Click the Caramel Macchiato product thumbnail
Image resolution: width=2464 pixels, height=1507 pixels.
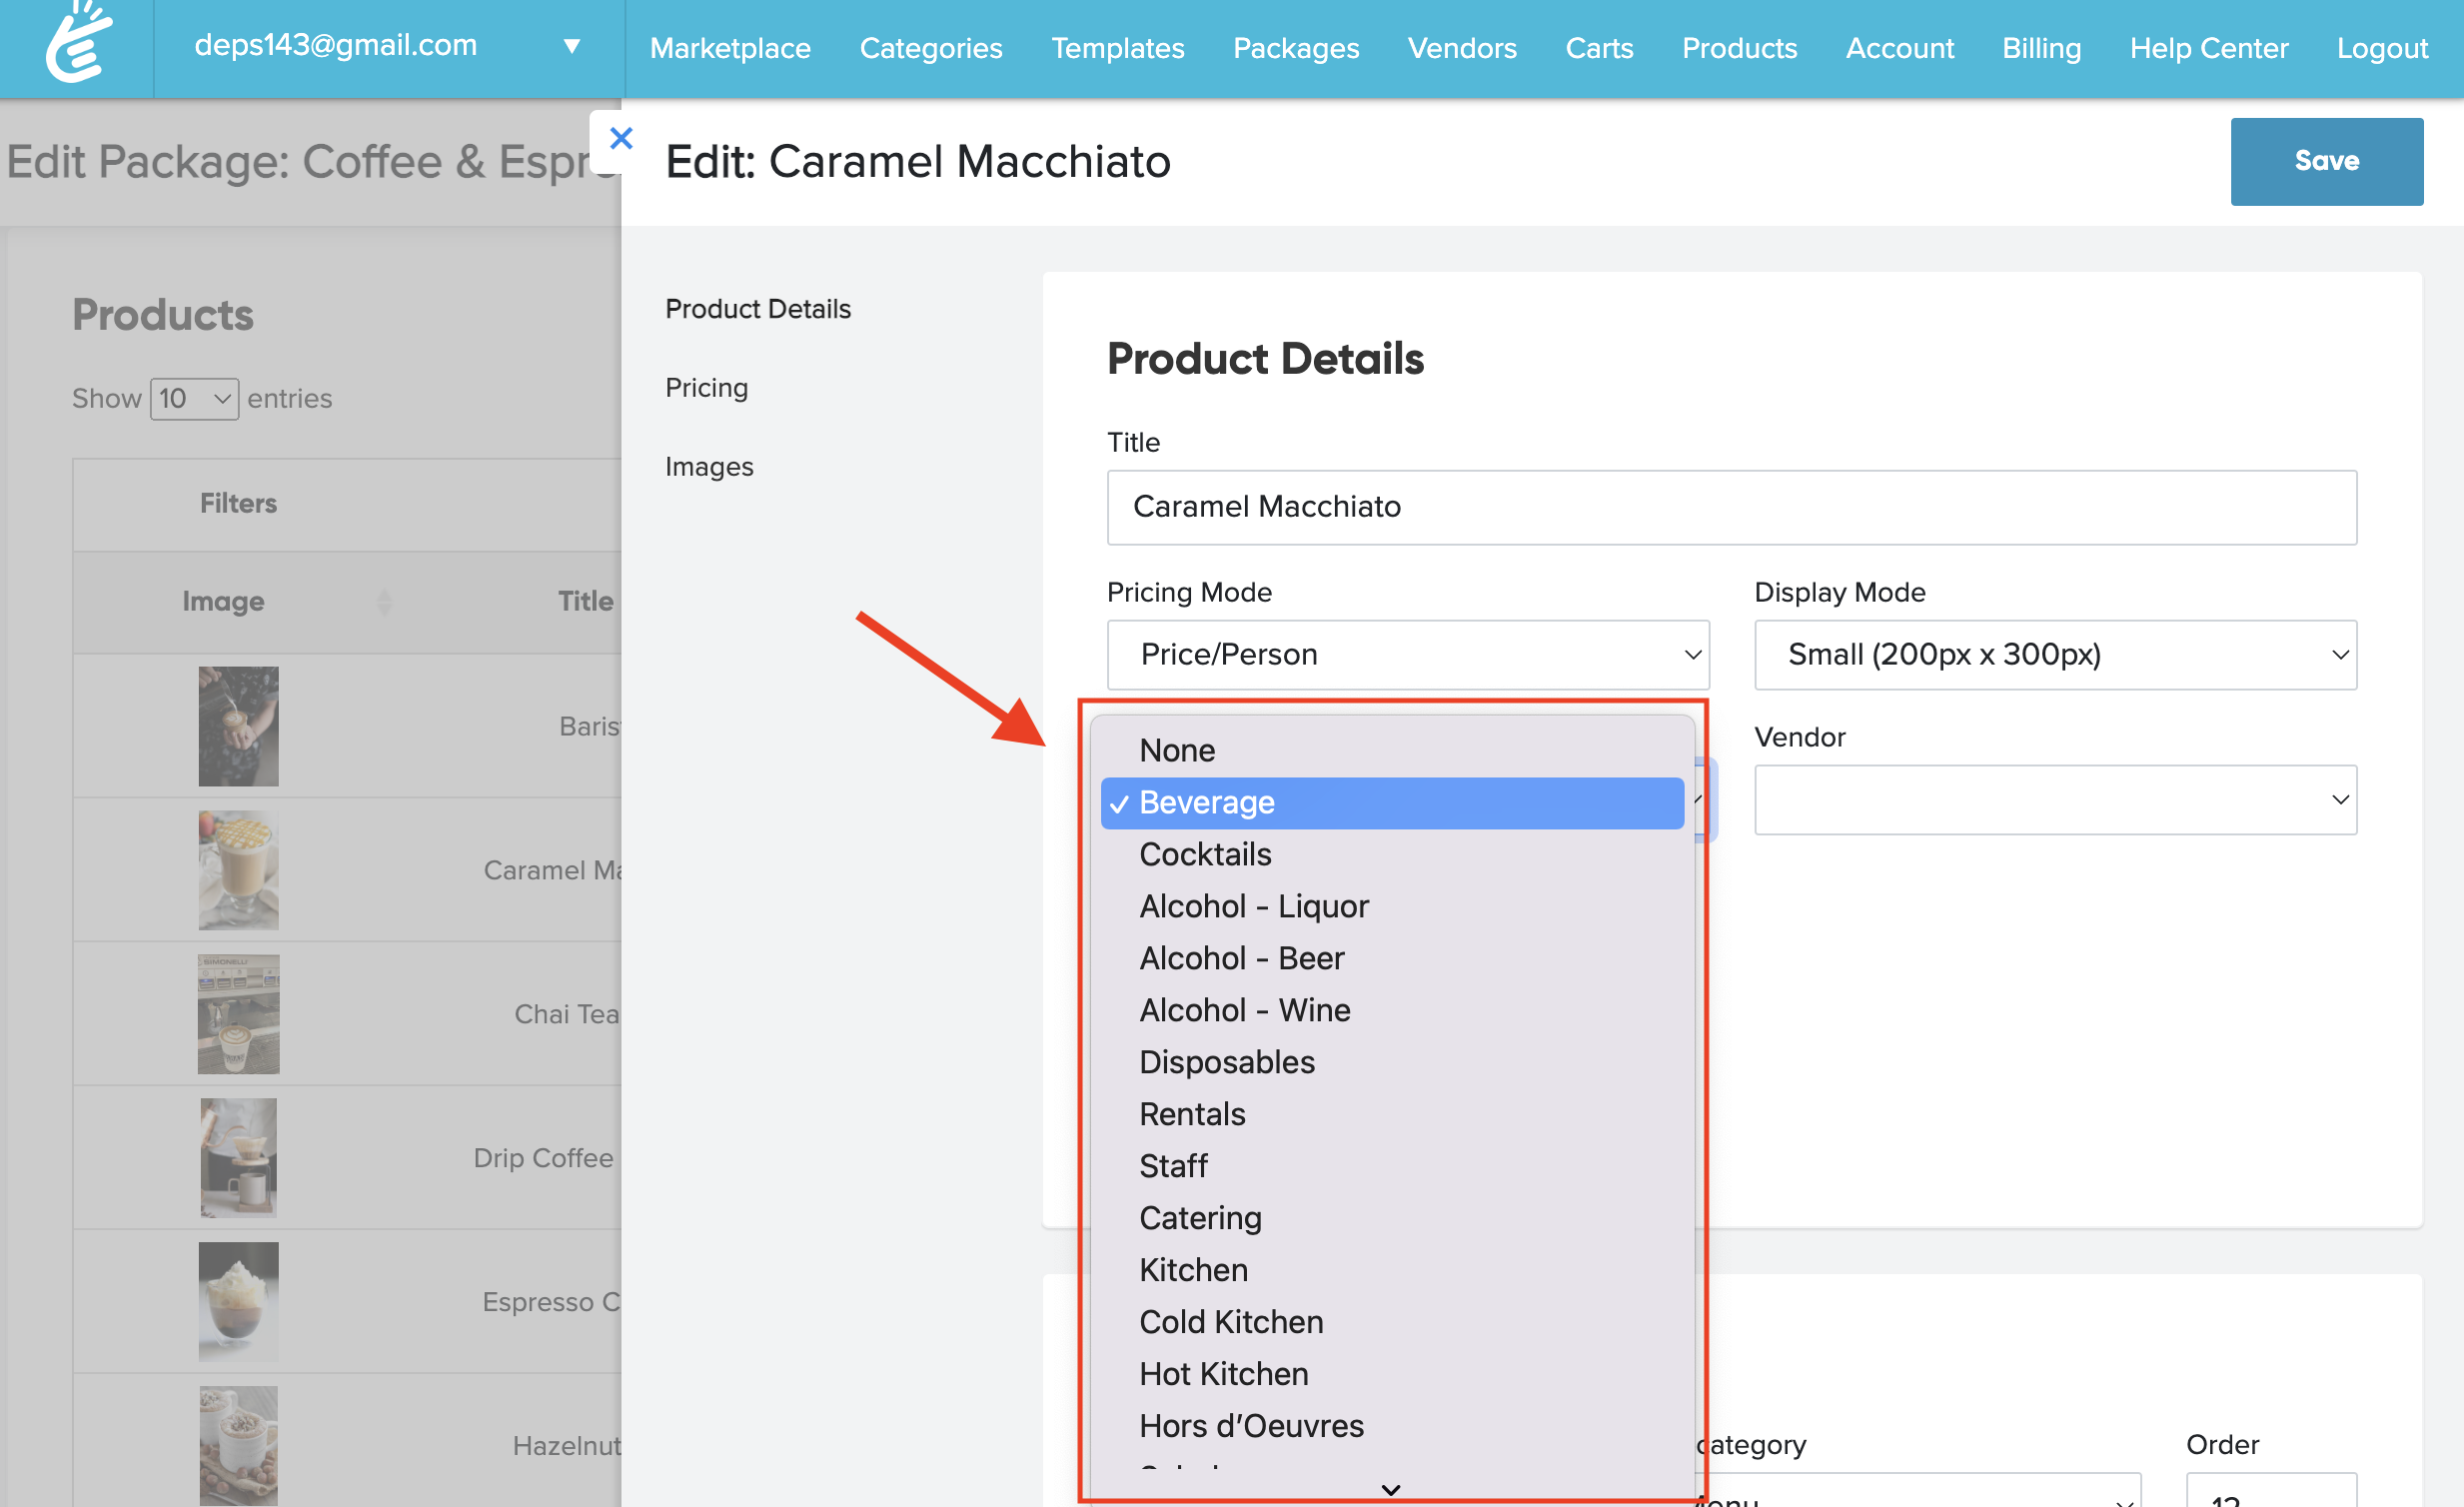[238, 869]
